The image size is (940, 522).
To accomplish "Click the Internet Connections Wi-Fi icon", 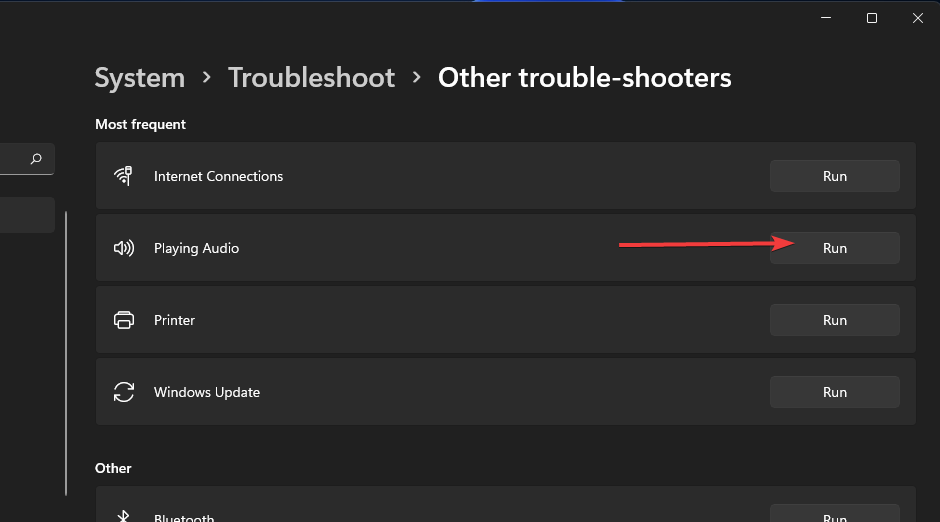I will 124,176.
